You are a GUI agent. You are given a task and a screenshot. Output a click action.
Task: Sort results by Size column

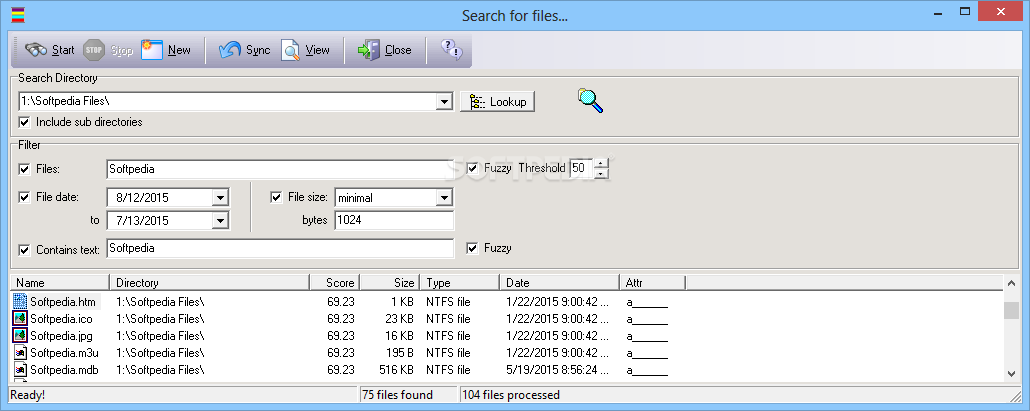pyautogui.click(x=390, y=283)
